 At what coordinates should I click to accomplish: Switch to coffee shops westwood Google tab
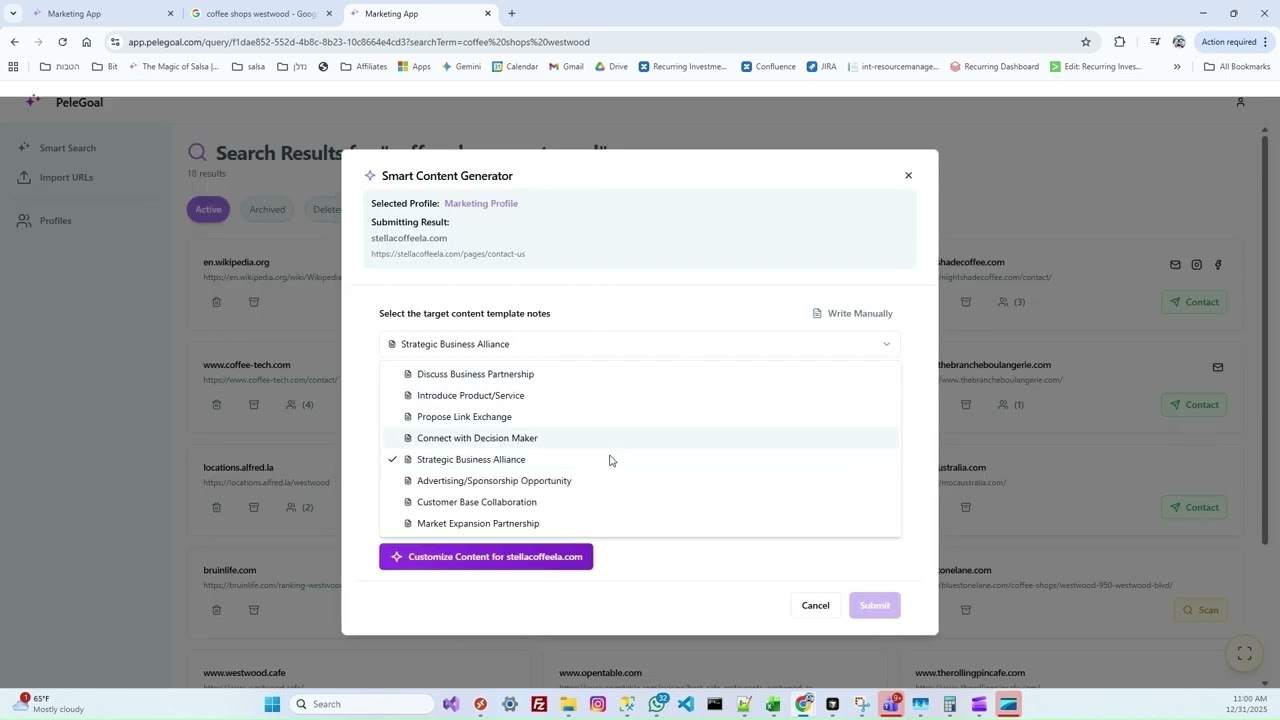click(261, 14)
